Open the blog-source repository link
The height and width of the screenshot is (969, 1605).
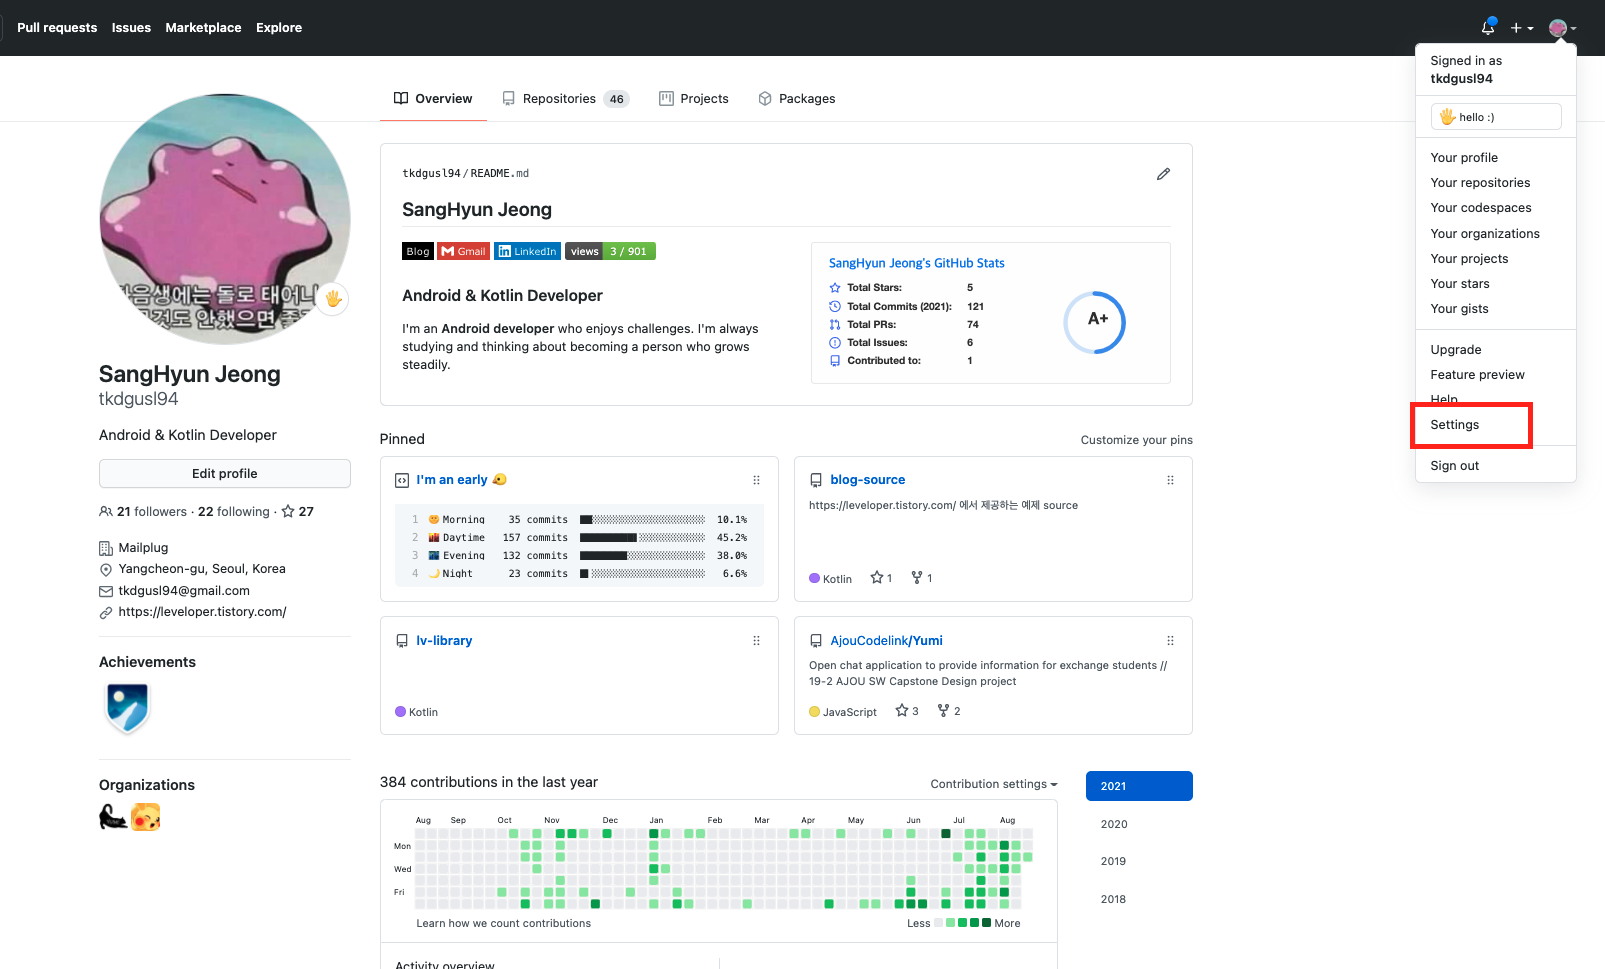867,480
